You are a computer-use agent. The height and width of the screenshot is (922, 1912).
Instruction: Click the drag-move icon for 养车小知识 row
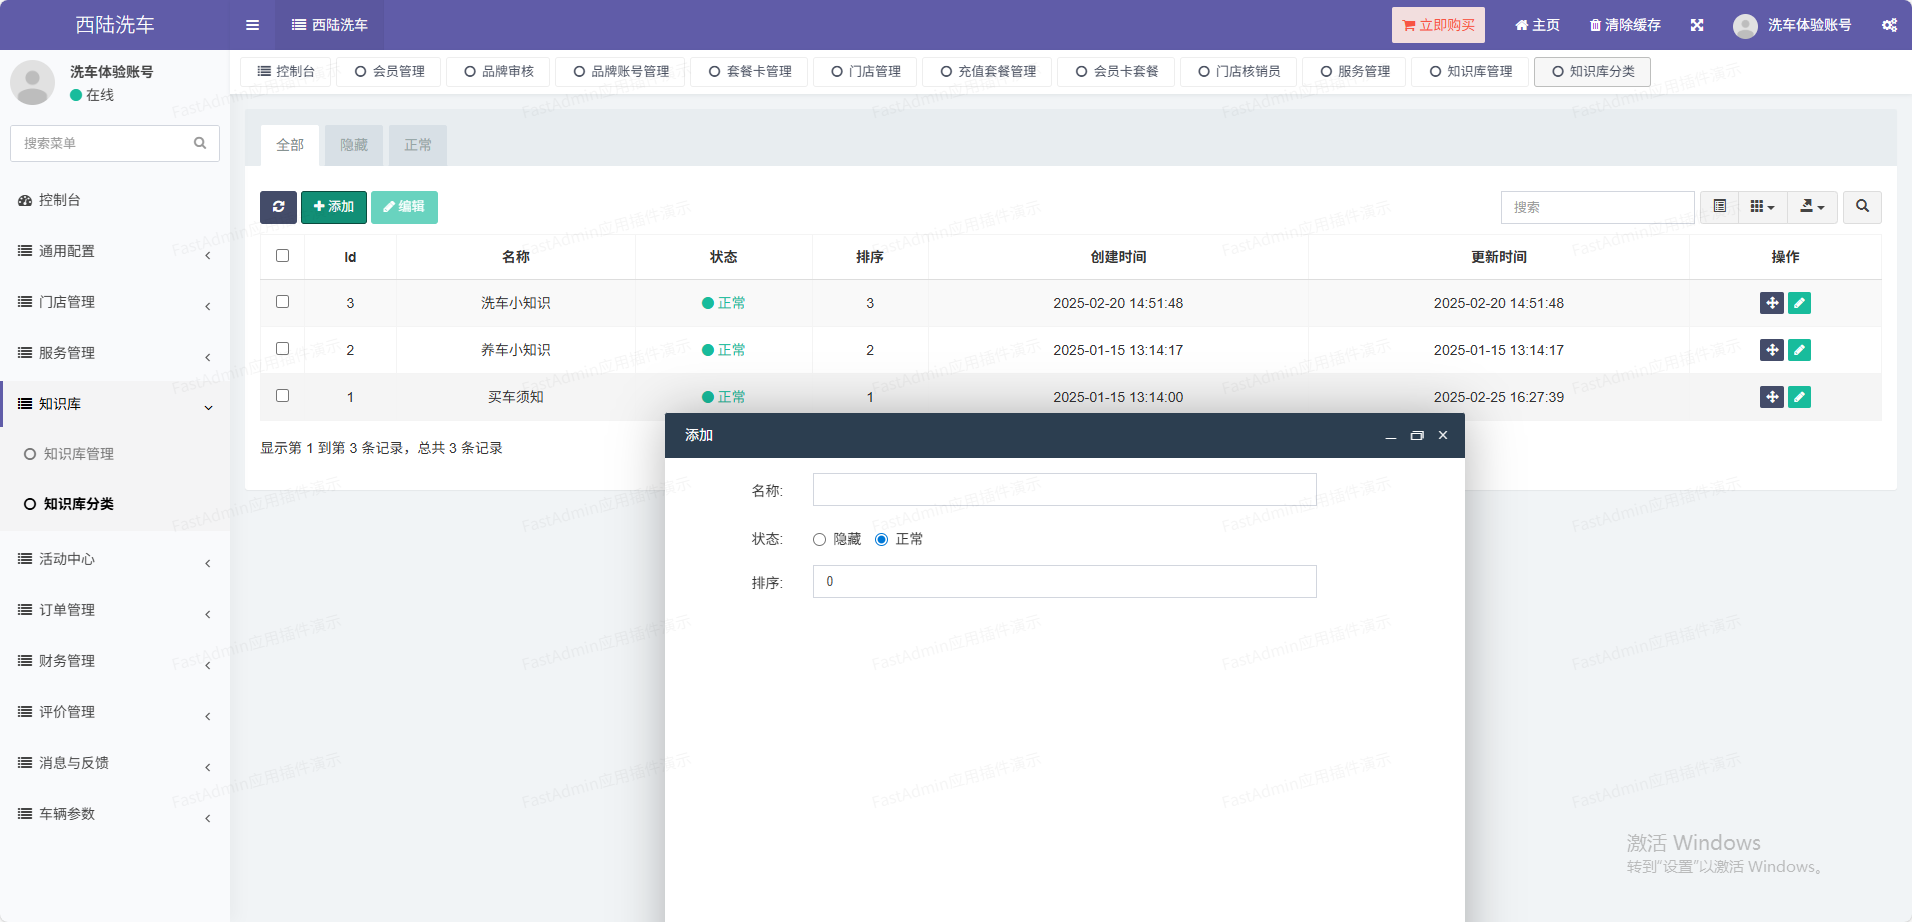pos(1771,350)
